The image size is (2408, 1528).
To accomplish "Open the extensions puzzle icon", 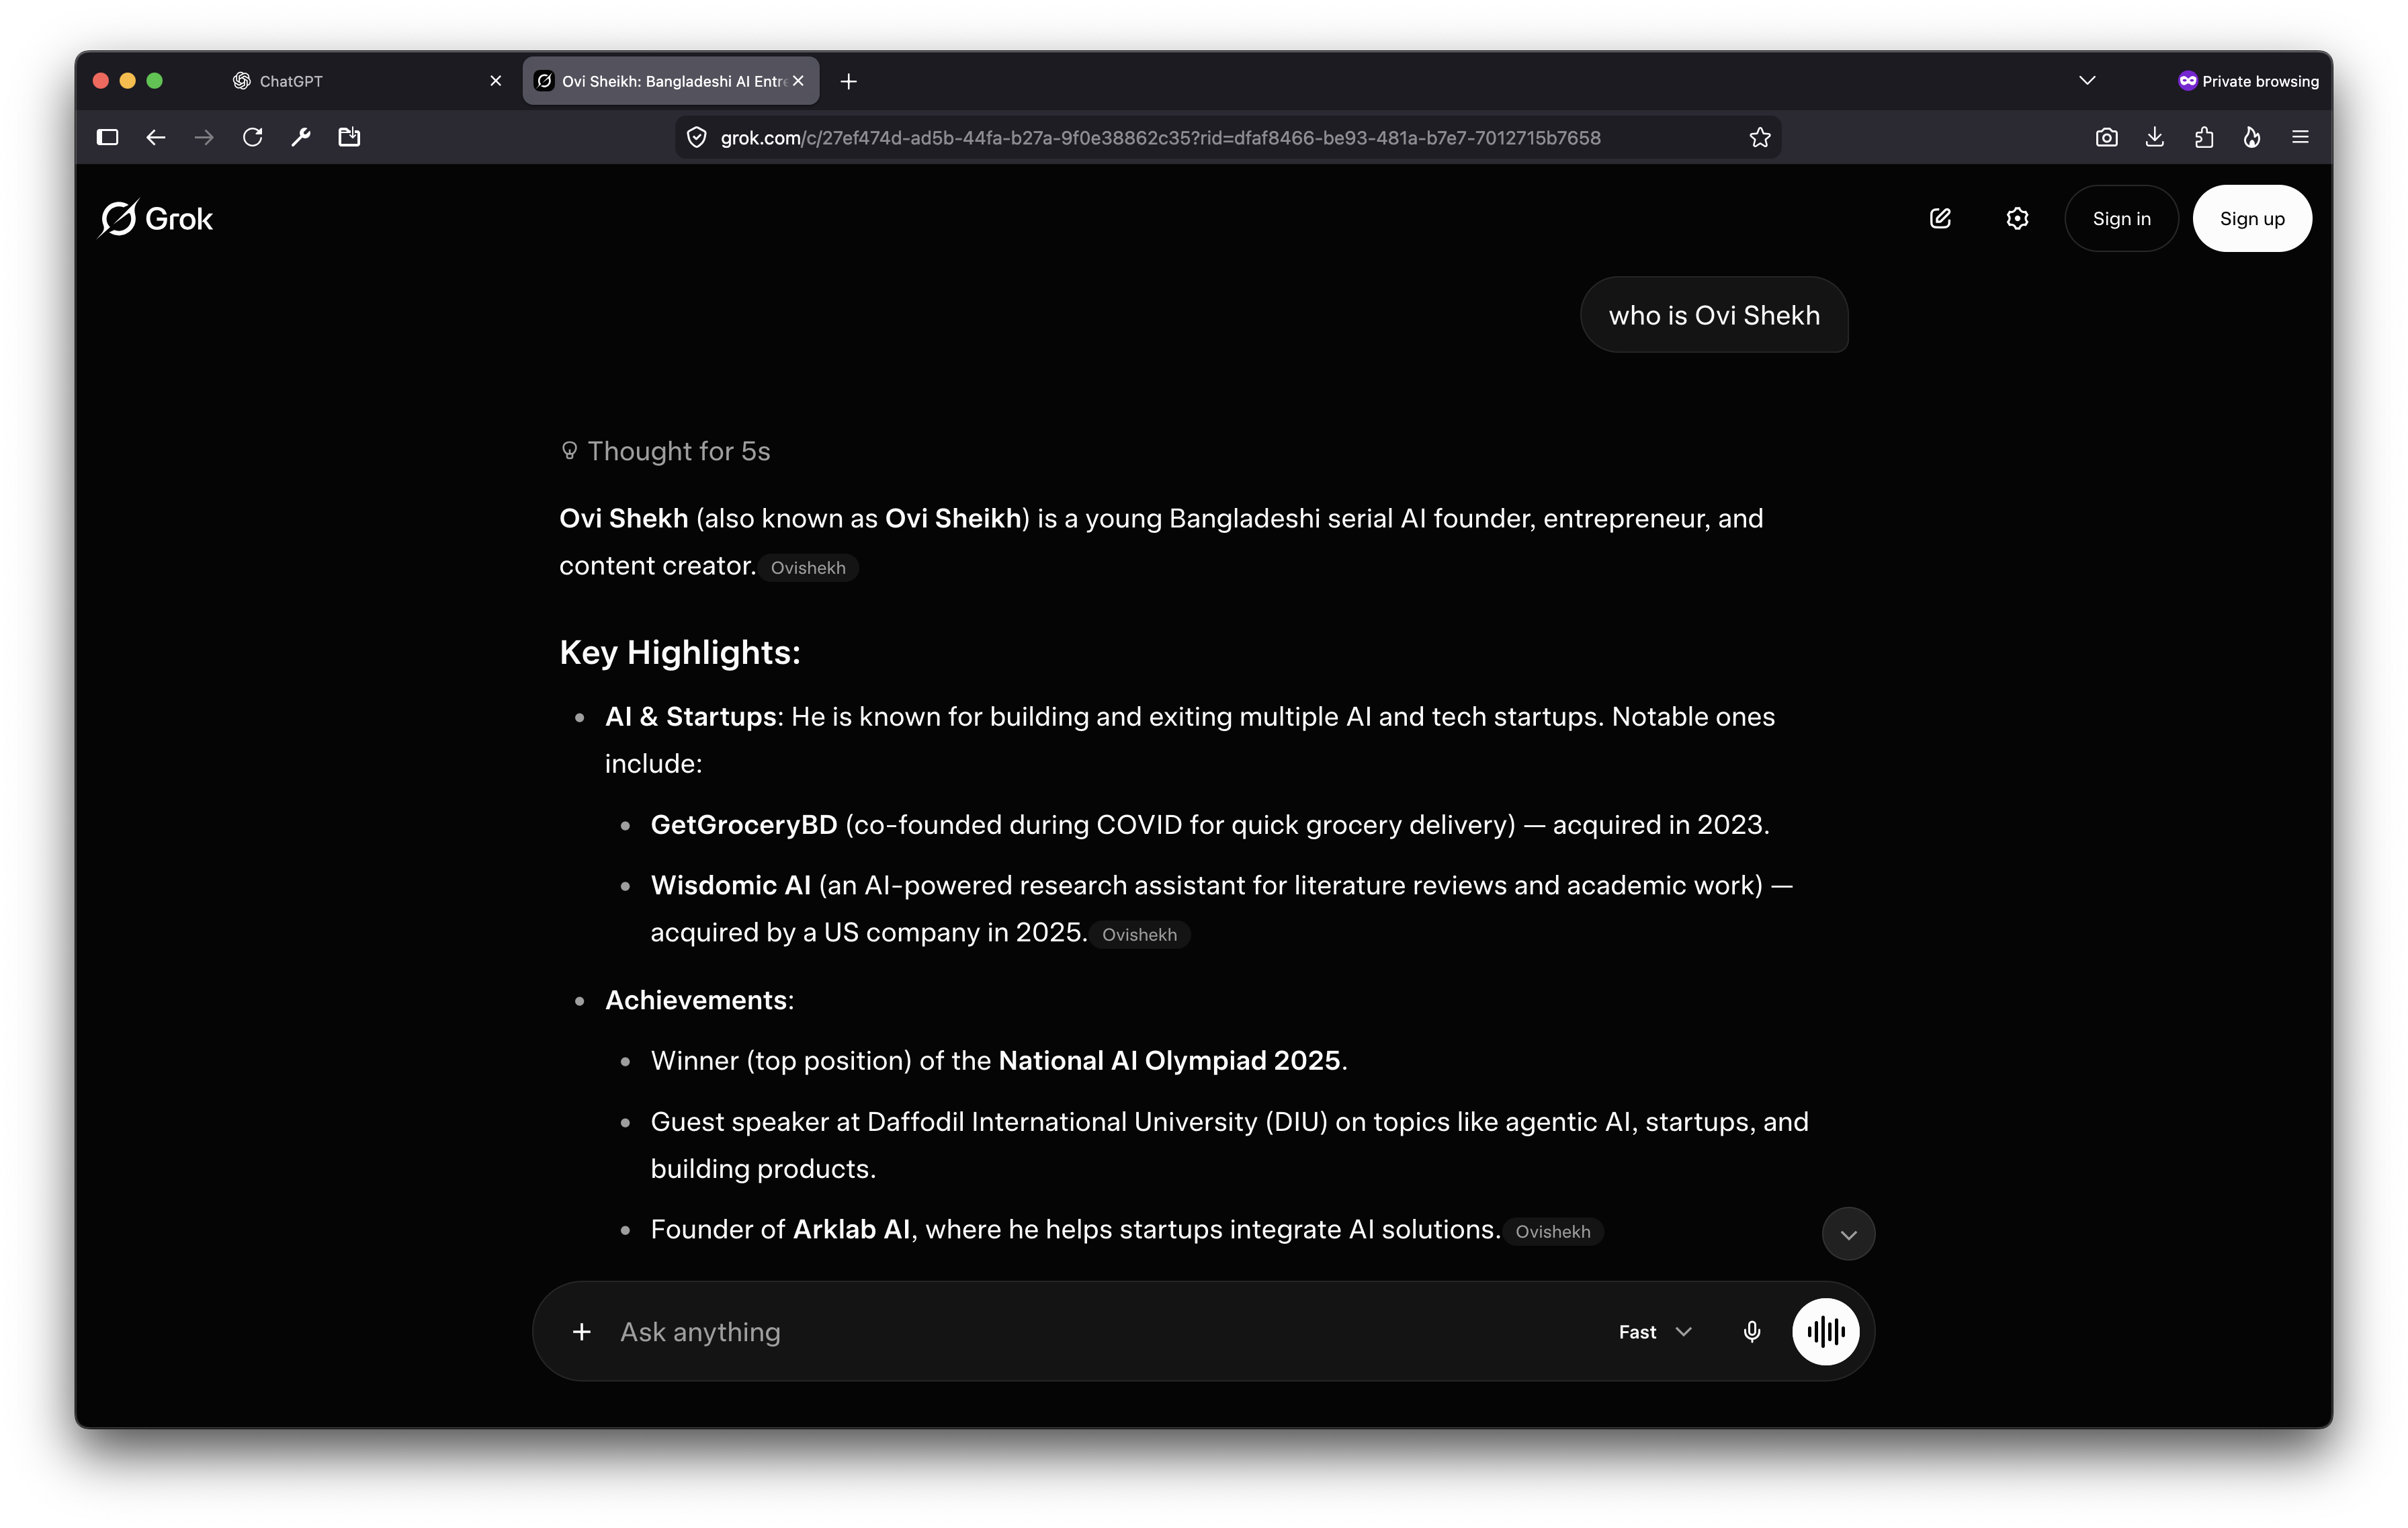I will point(2203,137).
